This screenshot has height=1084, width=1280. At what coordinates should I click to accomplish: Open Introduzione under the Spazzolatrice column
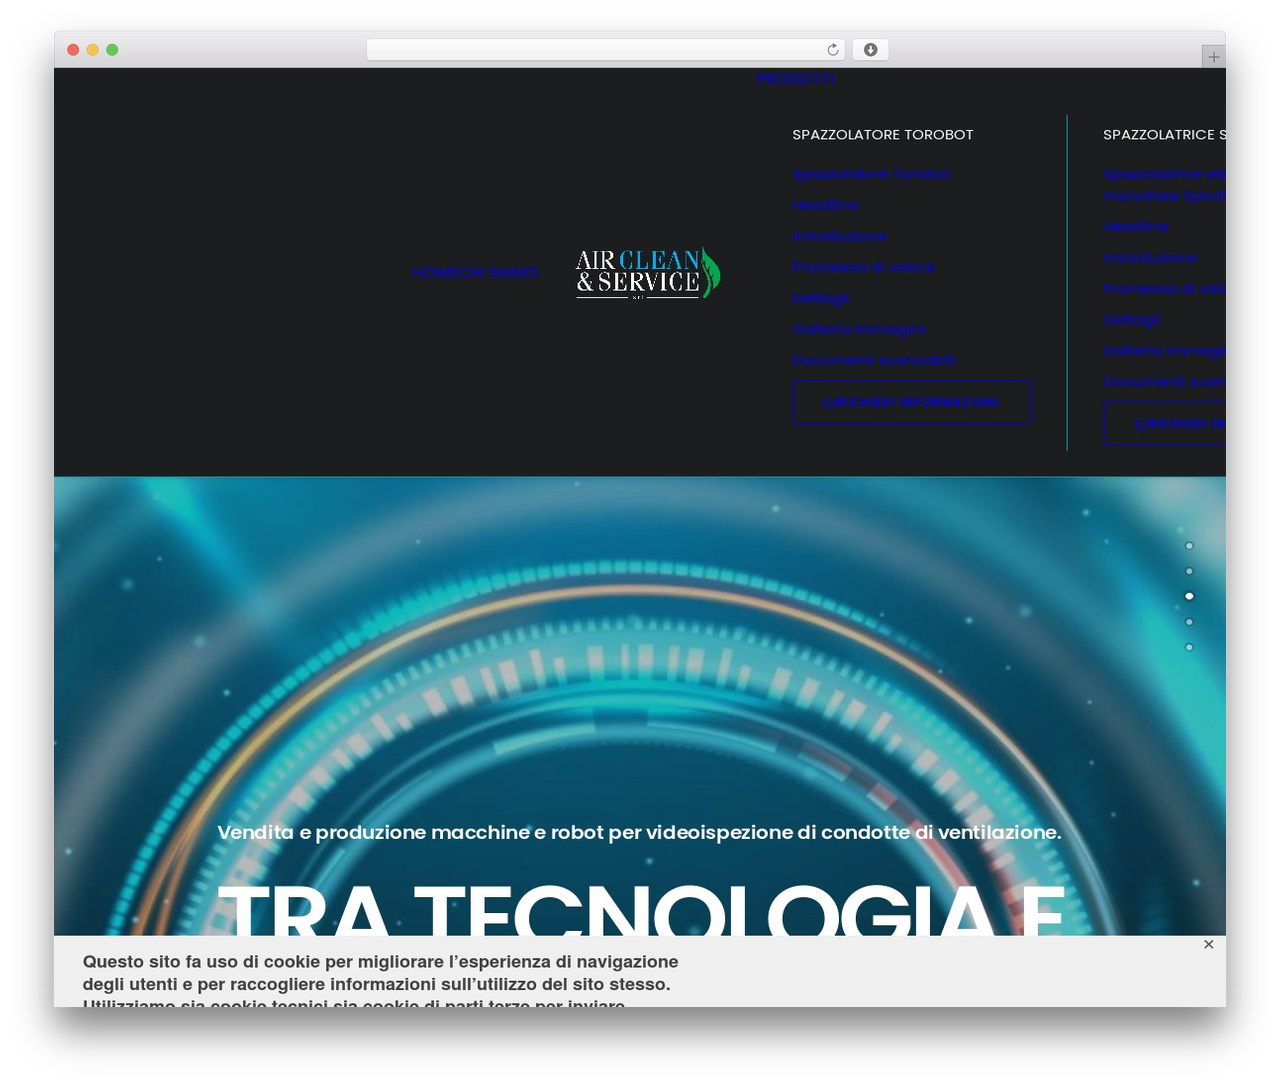click(1150, 257)
